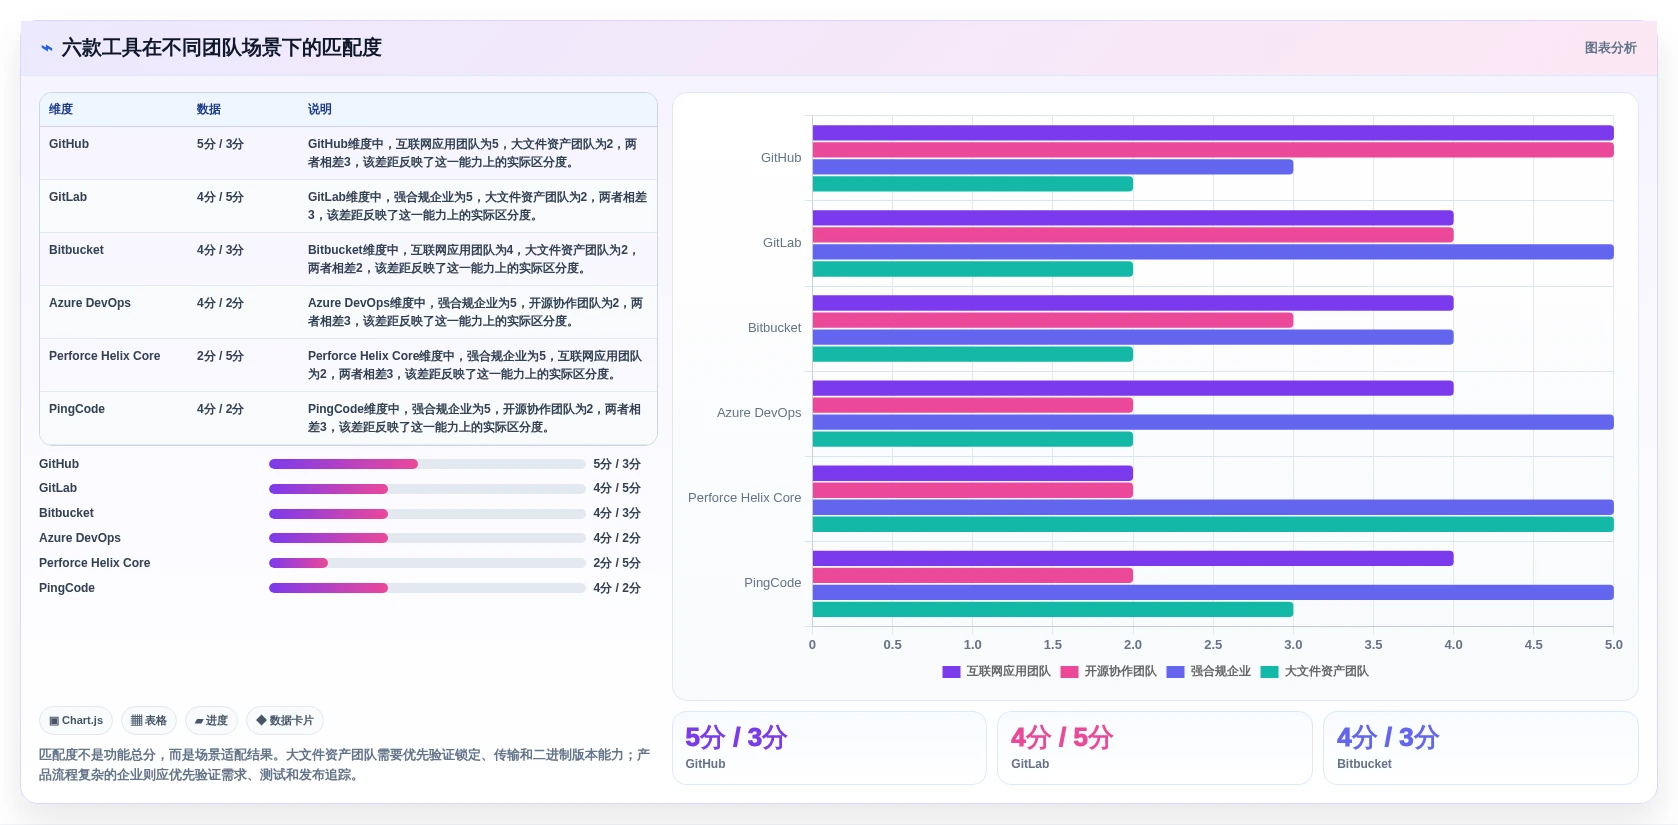The width and height of the screenshot is (1678, 825).
Task: Select the Chart.js tag chip
Action: pyautogui.click(x=76, y=720)
